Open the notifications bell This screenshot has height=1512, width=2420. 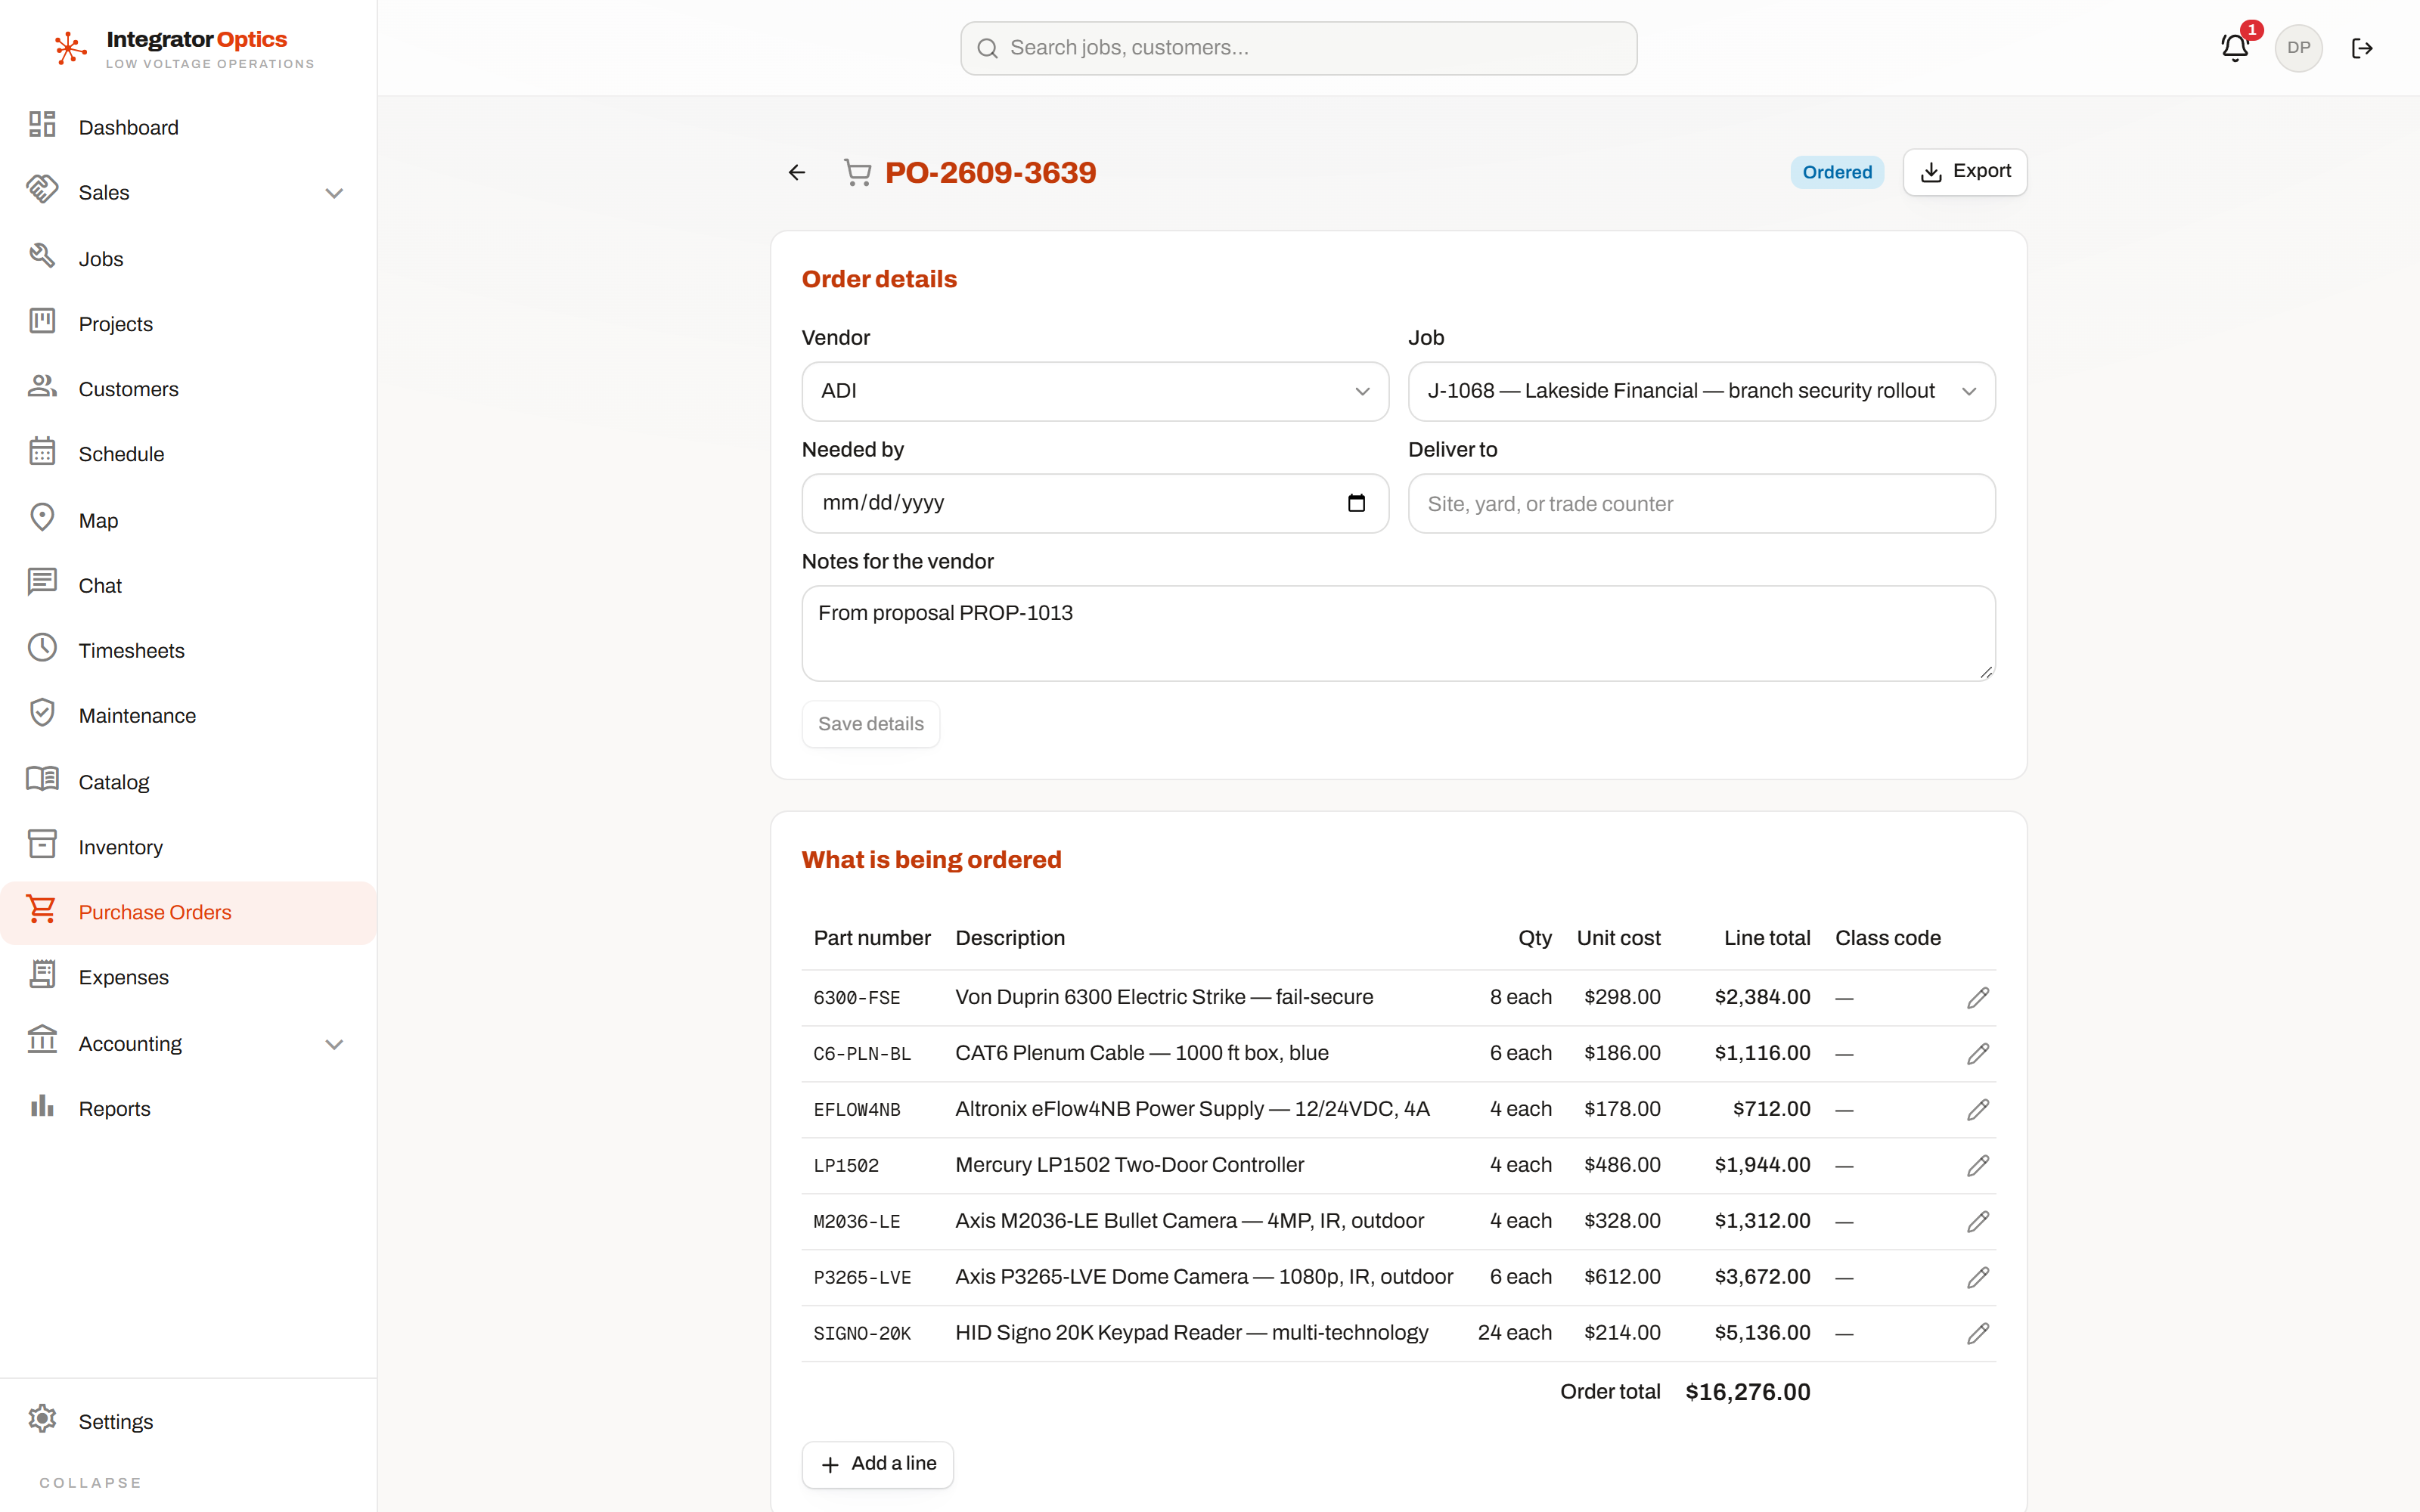[x=2234, y=48]
